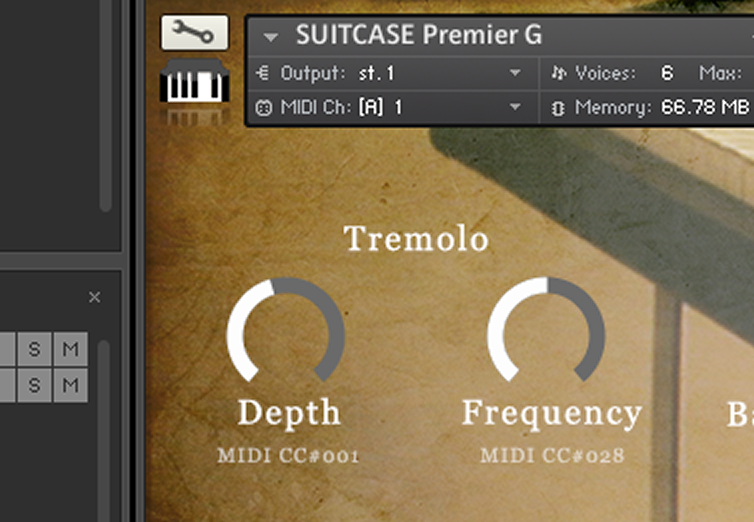Click the upper left panel scrollbar
The height and width of the screenshot is (522, 754).
click(x=105, y=106)
